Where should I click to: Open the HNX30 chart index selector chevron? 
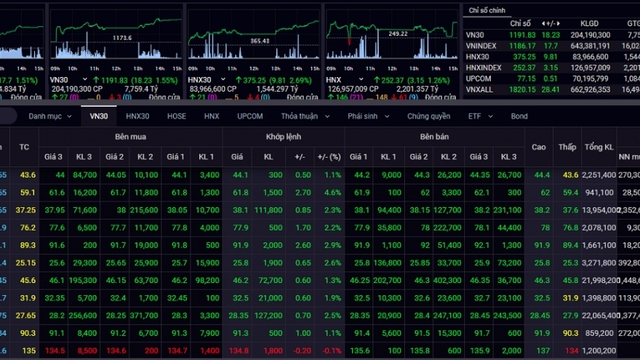(x=223, y=79)
